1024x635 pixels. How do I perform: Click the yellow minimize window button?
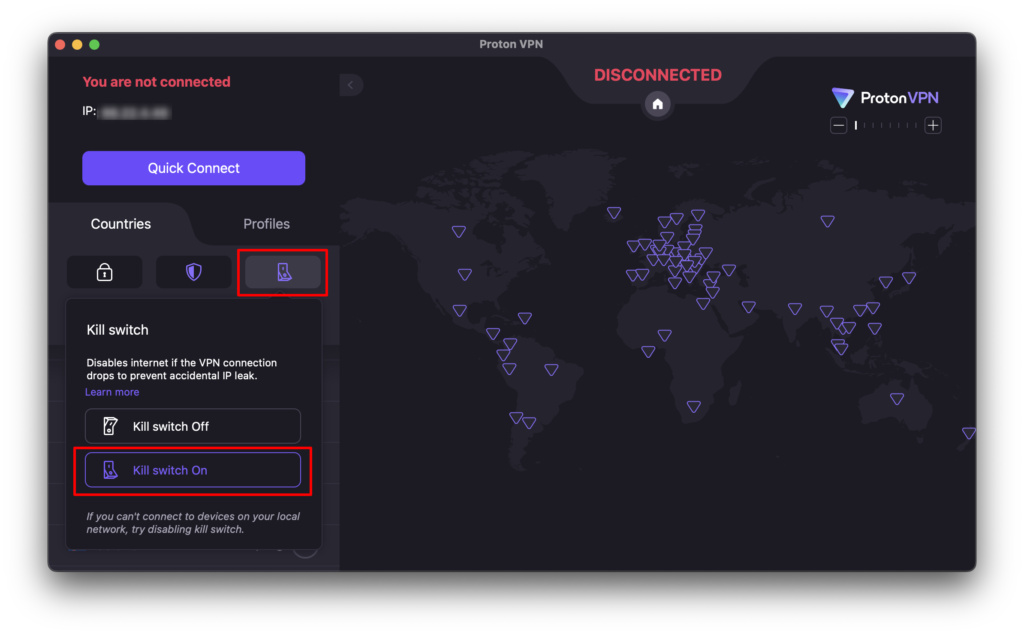(x=77, y=44)
